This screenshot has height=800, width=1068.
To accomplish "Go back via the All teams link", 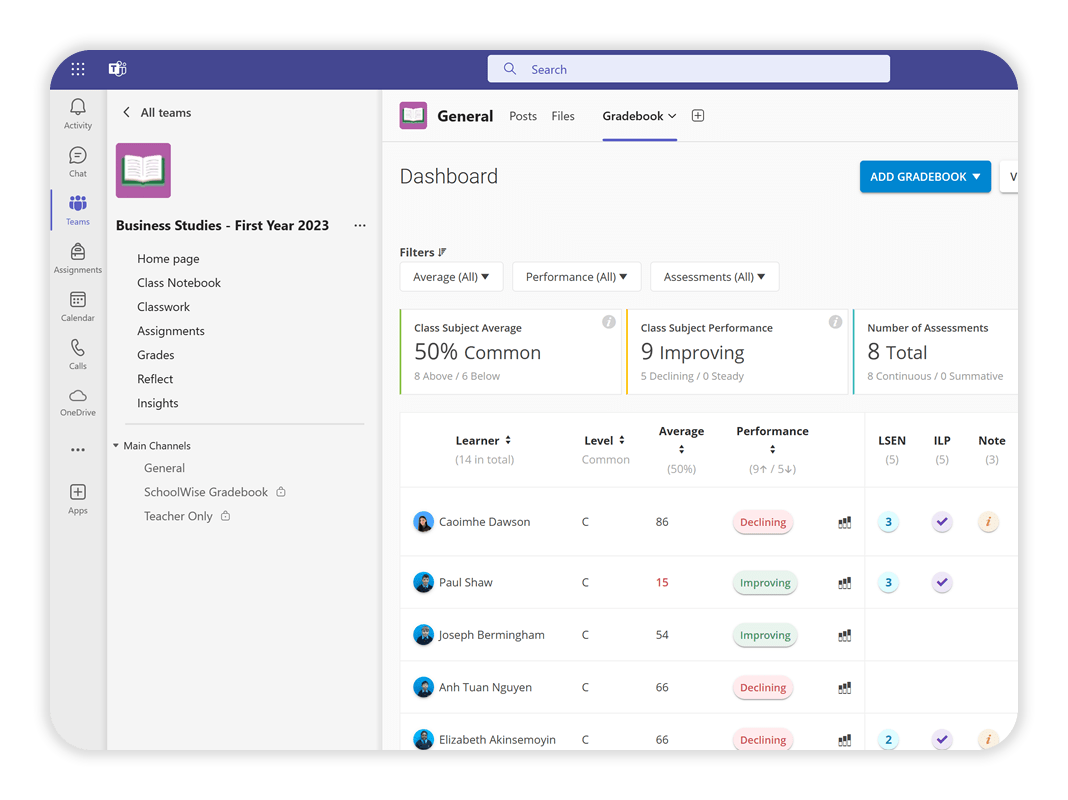I will (x=156, y=112).
